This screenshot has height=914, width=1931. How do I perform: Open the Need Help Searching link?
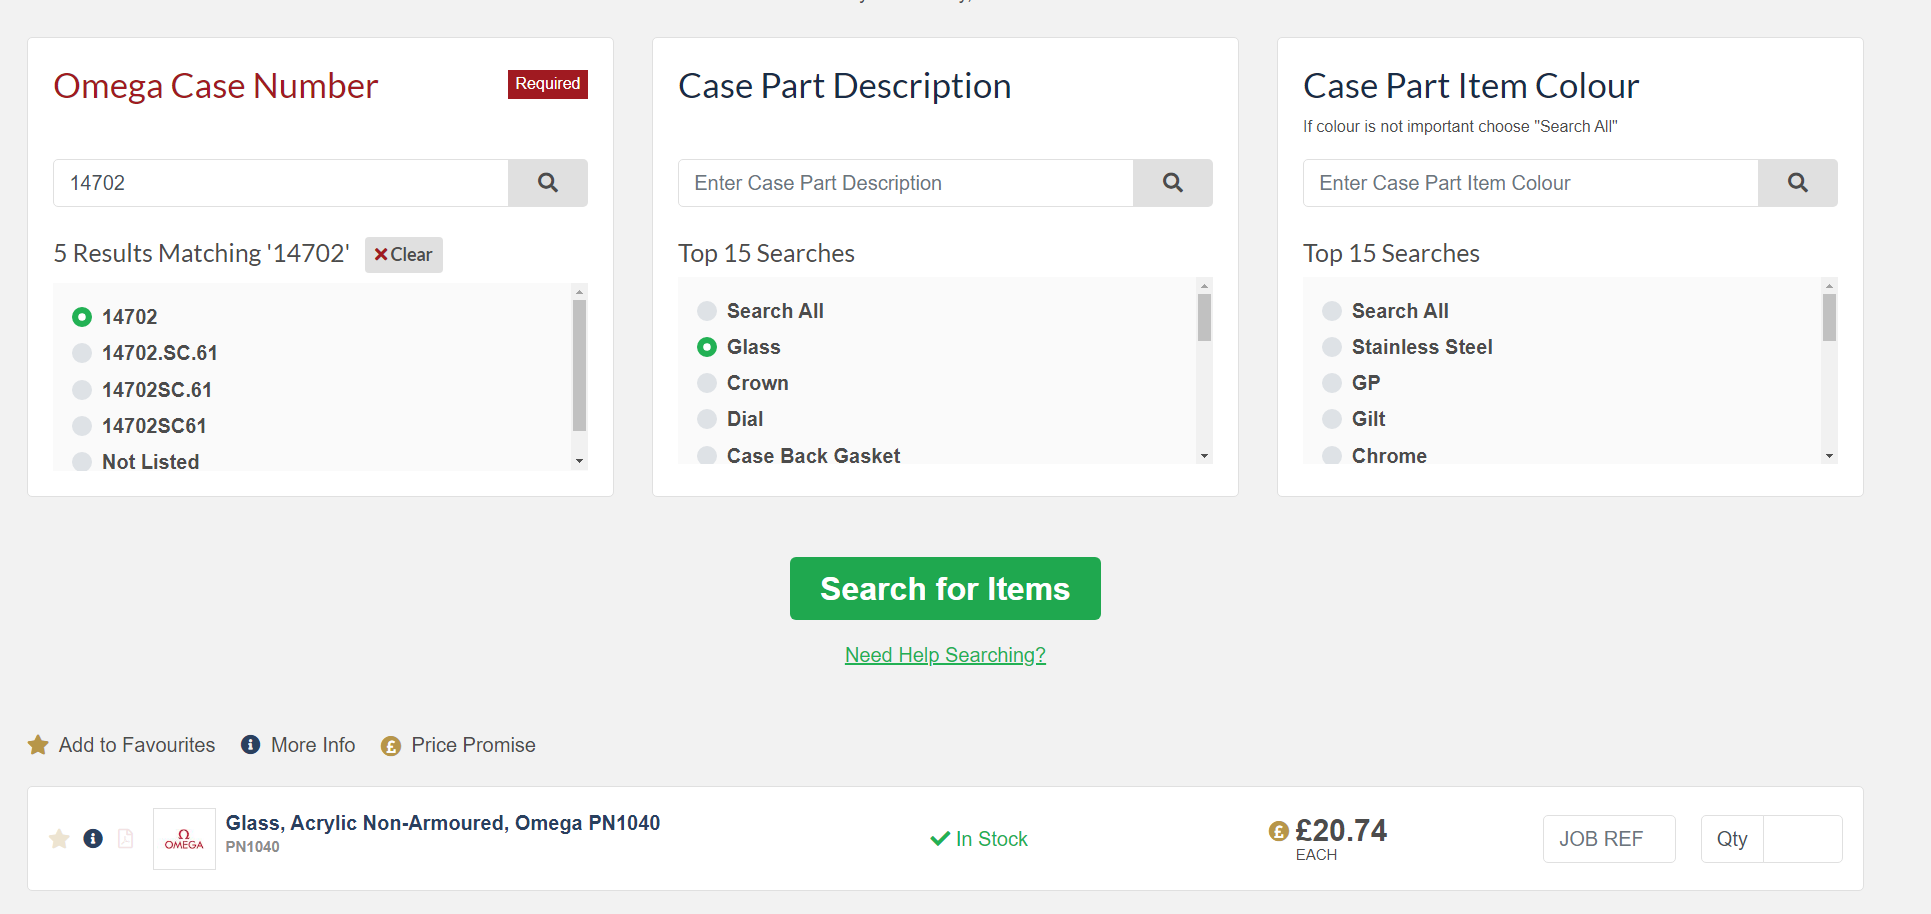[x=945, y=655]
